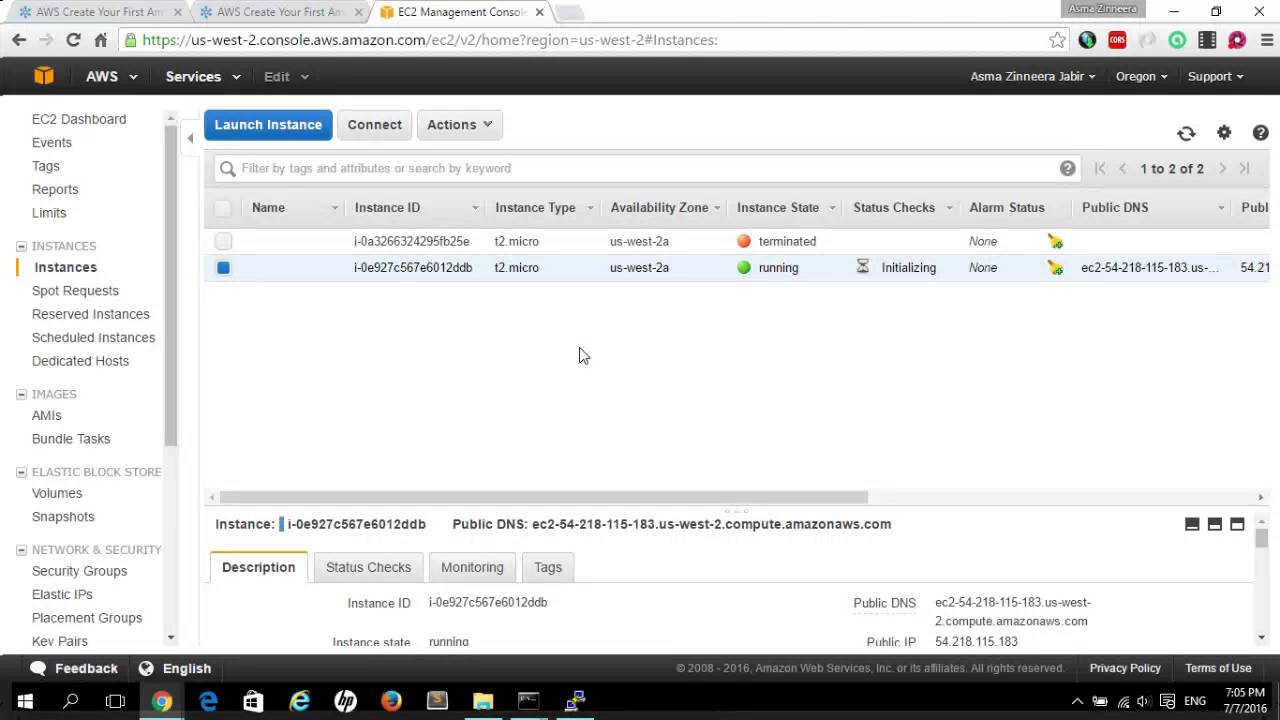Screen dimensions: 1280x720
Task: Change the language from English
Action: (x=175, y=668)
